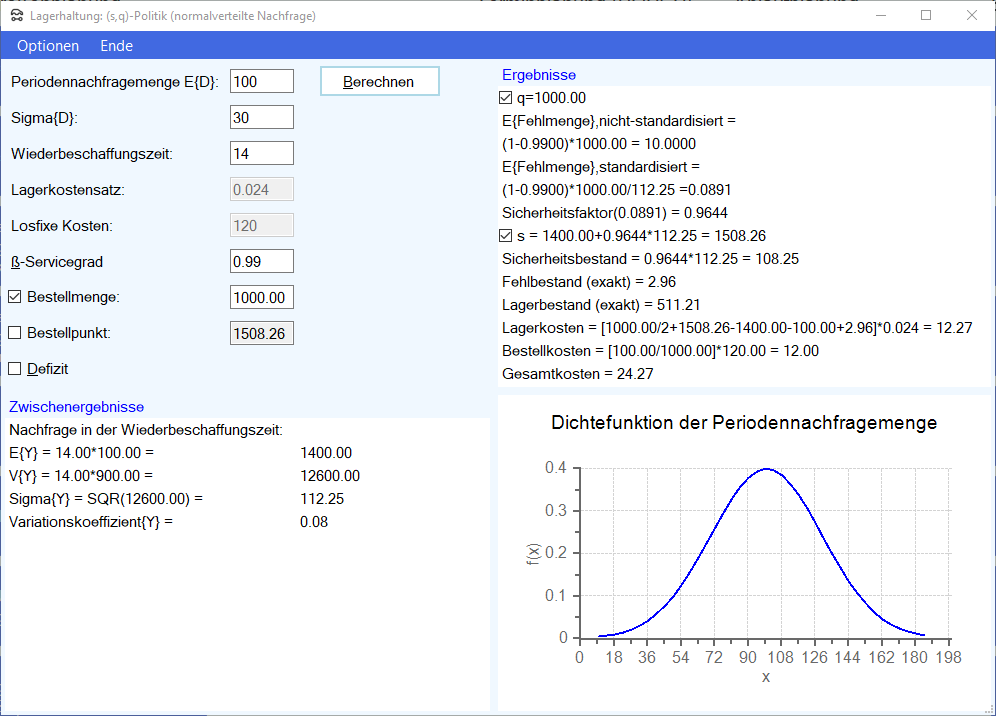Click the Sigma{D} input field
This screenshot has height=716, width=996.
point(261,117)
